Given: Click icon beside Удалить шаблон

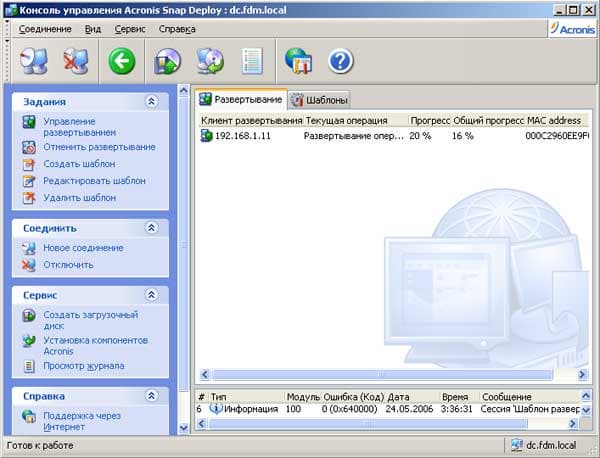Looking at the screenshot, I should [x=29, y=198].
